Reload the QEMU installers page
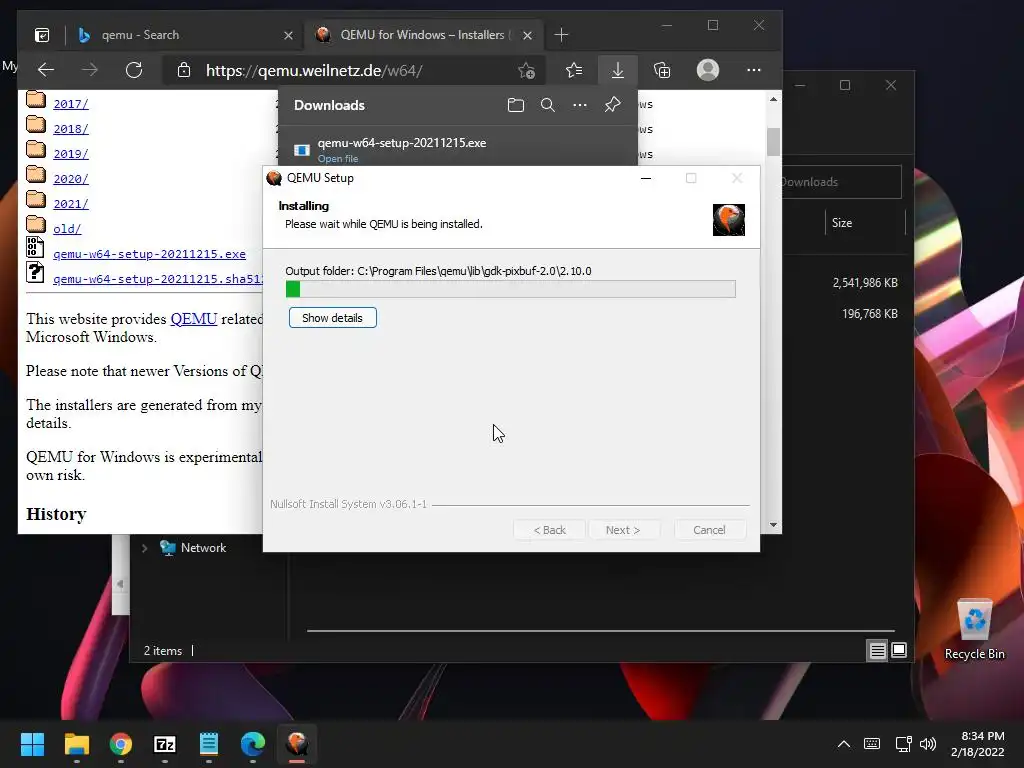 (134, 70)
